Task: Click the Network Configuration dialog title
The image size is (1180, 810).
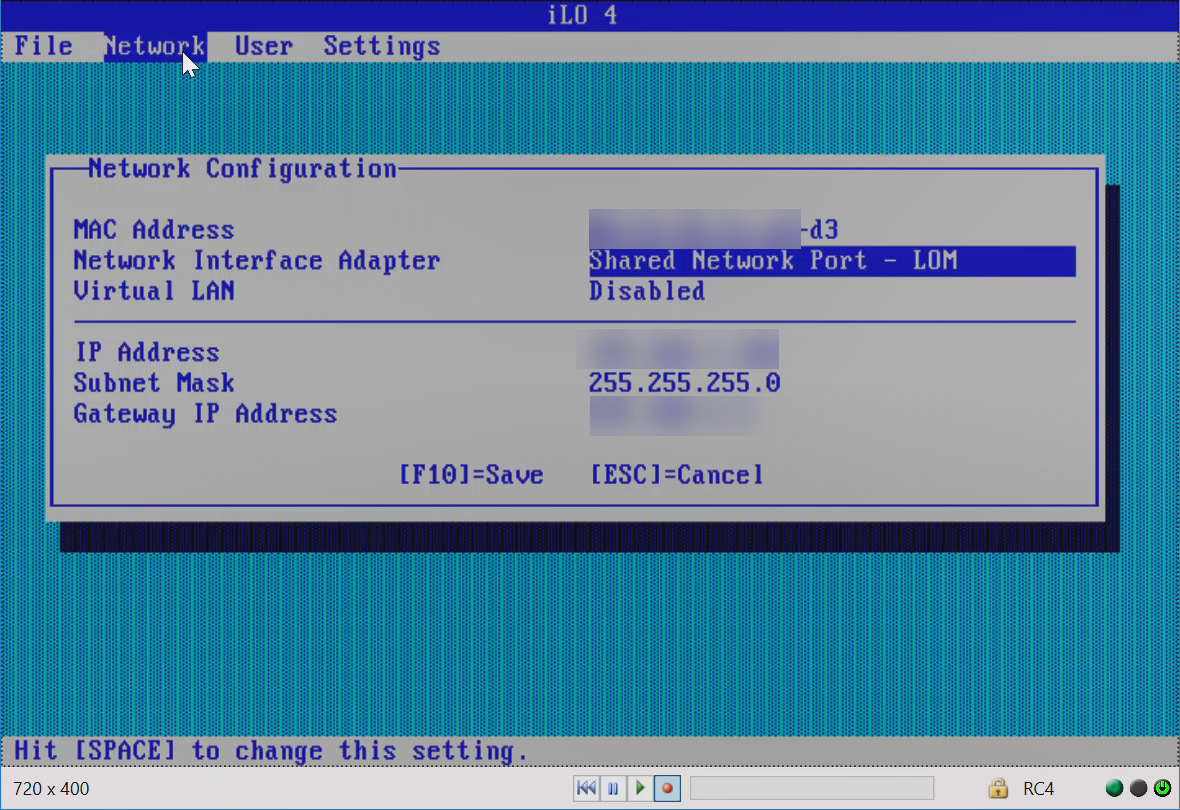Action: click(x=242, y=169)
